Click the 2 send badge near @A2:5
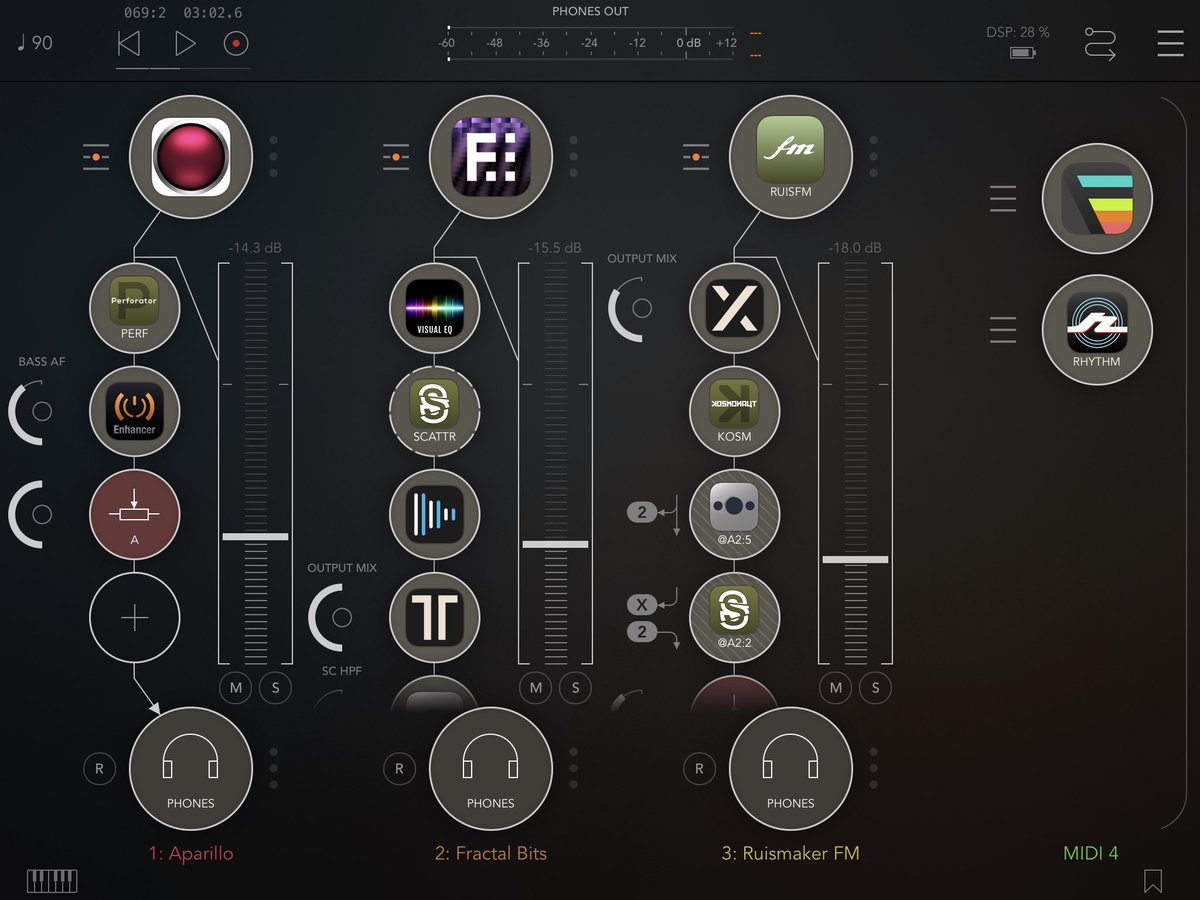This screenshot has height=900, width=1200. pyautogui.click(x=642, y=513)
